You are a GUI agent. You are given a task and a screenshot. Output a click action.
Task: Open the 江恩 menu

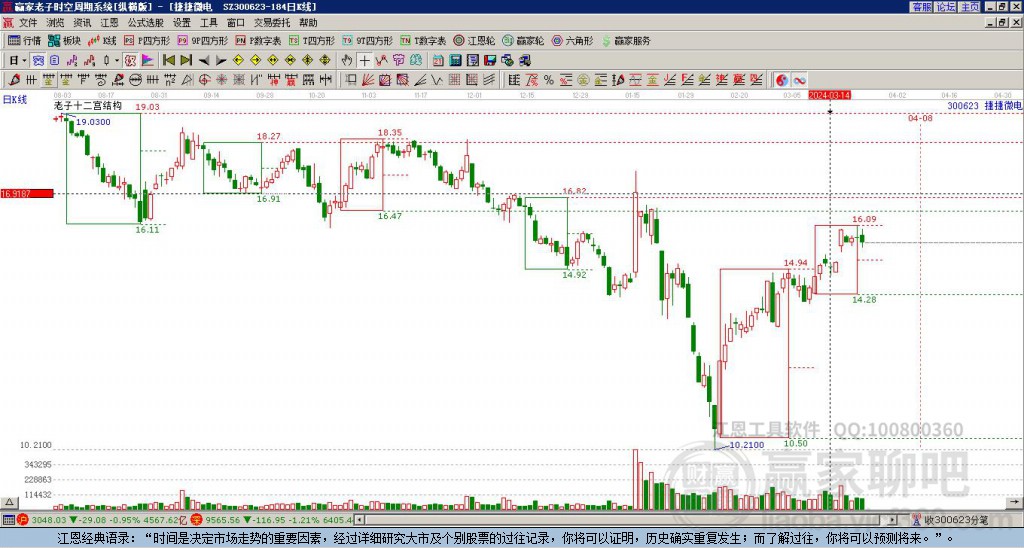(x=110, y=23)
